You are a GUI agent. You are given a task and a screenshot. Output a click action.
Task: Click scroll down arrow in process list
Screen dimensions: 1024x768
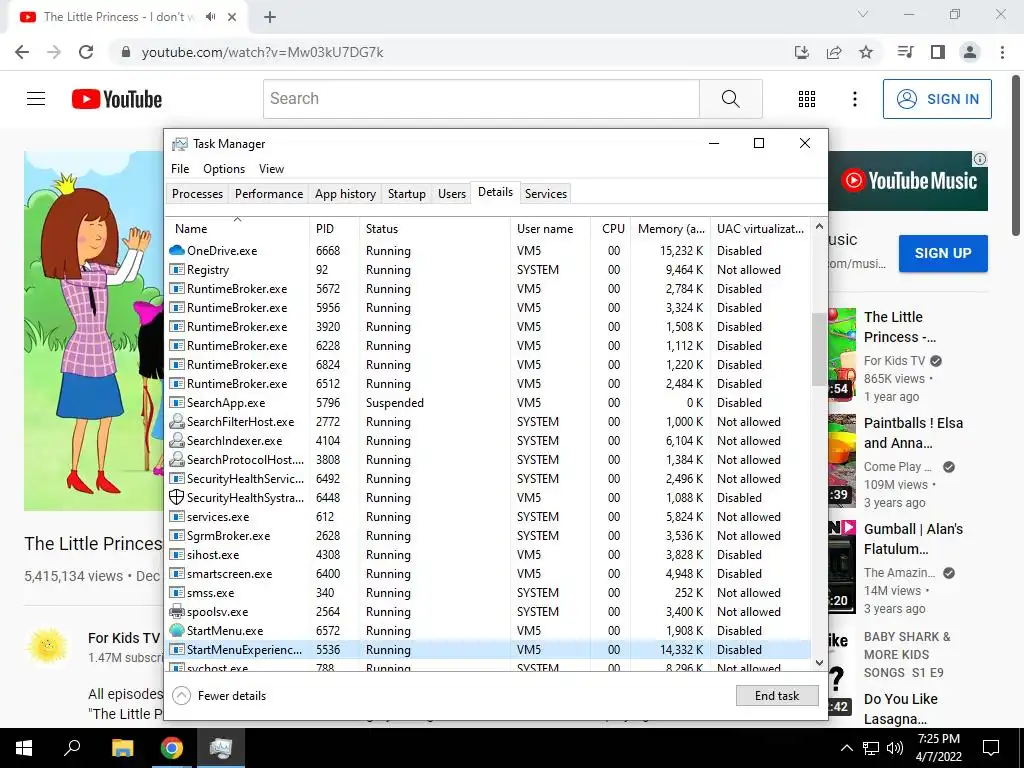tap(820, 662)
